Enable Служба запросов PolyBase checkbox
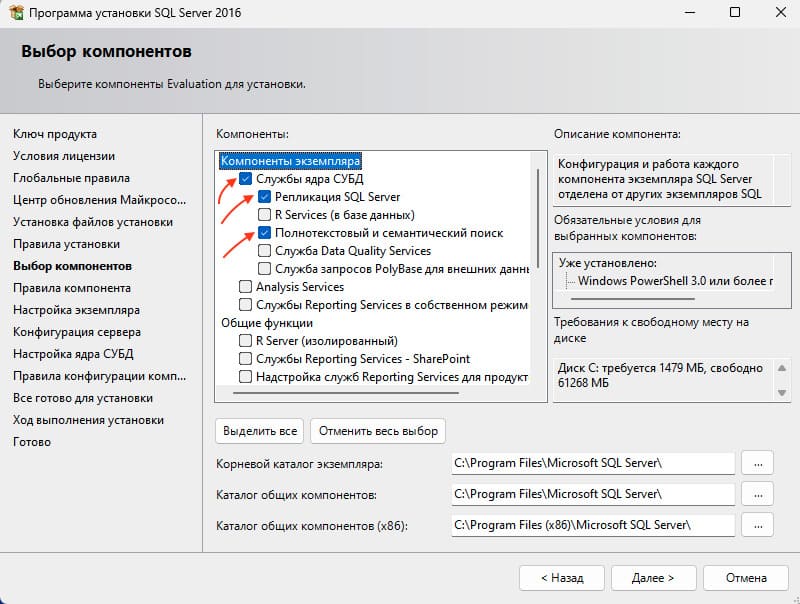This screenshot has height=604, width=800. point(264,268)
